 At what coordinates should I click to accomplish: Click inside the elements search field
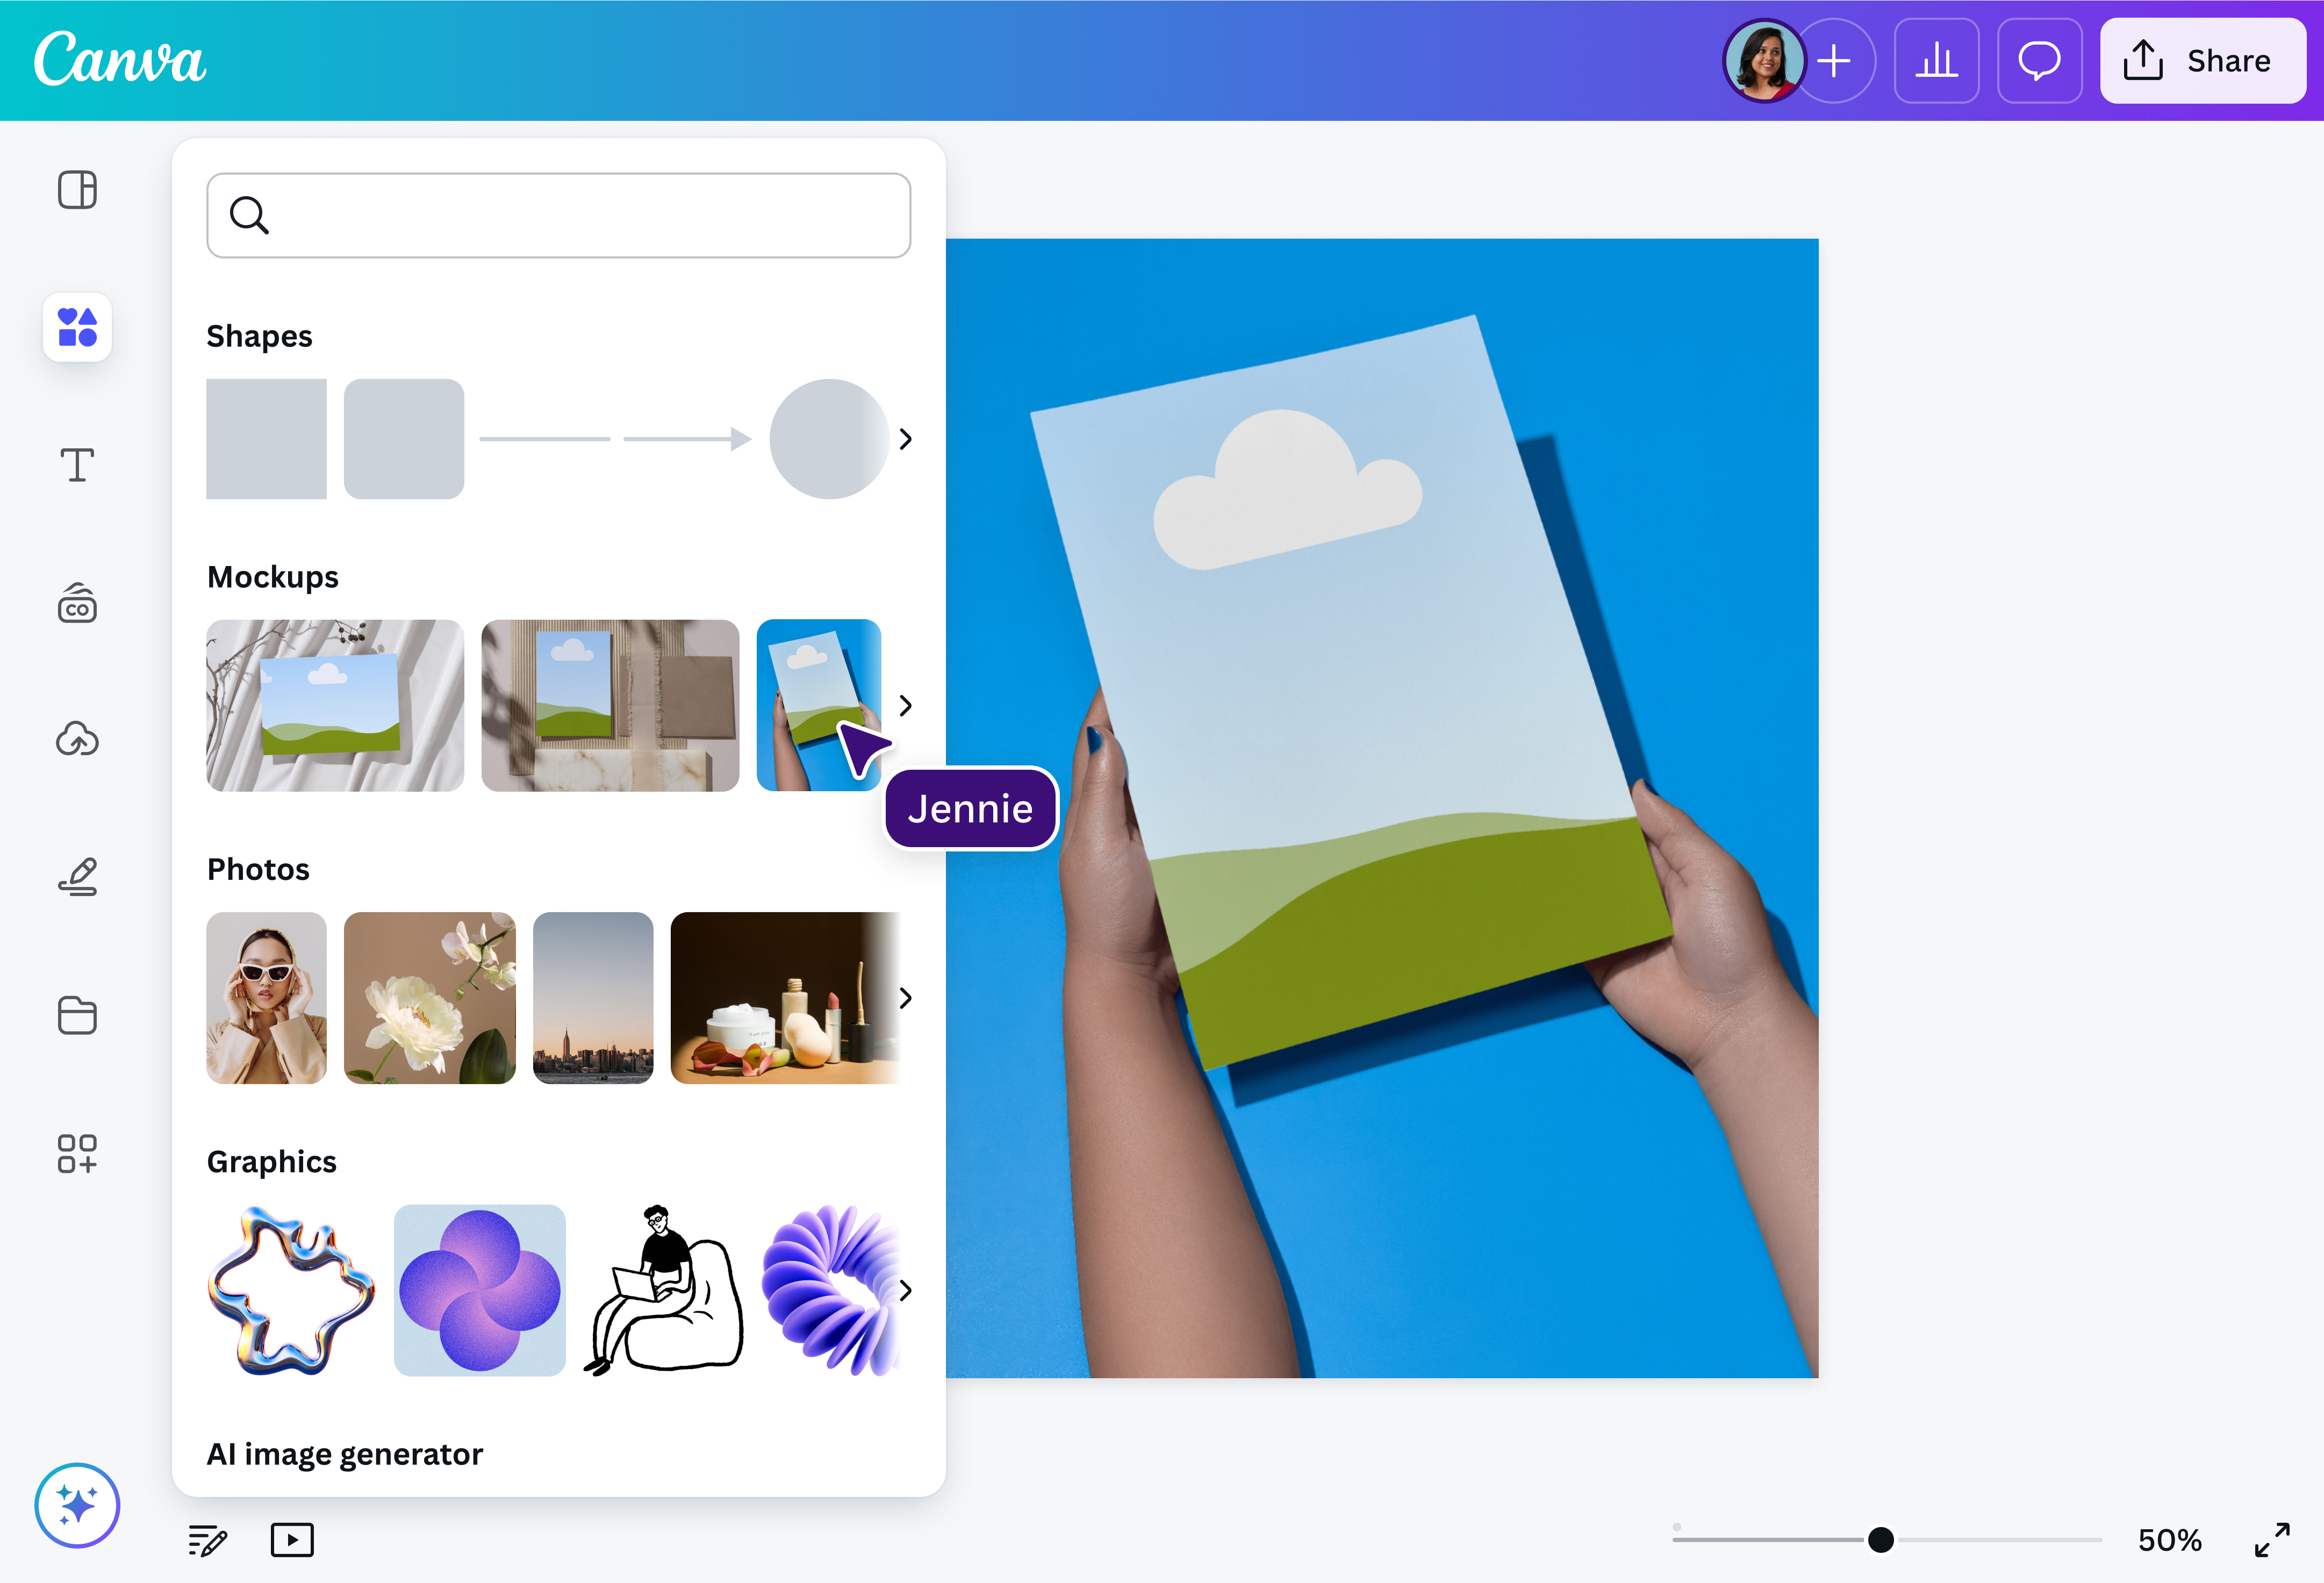[559, 215]
